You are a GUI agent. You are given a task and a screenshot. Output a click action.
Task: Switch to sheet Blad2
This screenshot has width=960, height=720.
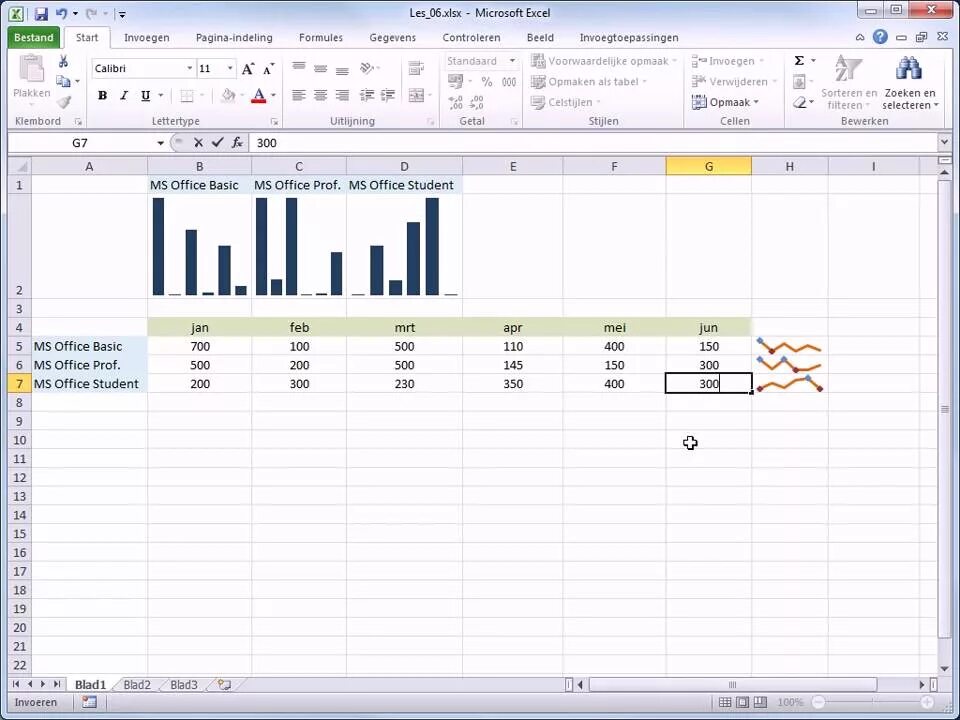(x=137, y=684)
